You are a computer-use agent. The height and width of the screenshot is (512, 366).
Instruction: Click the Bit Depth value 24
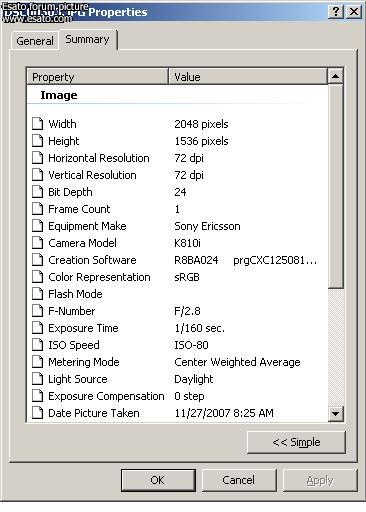coord(180,192)
